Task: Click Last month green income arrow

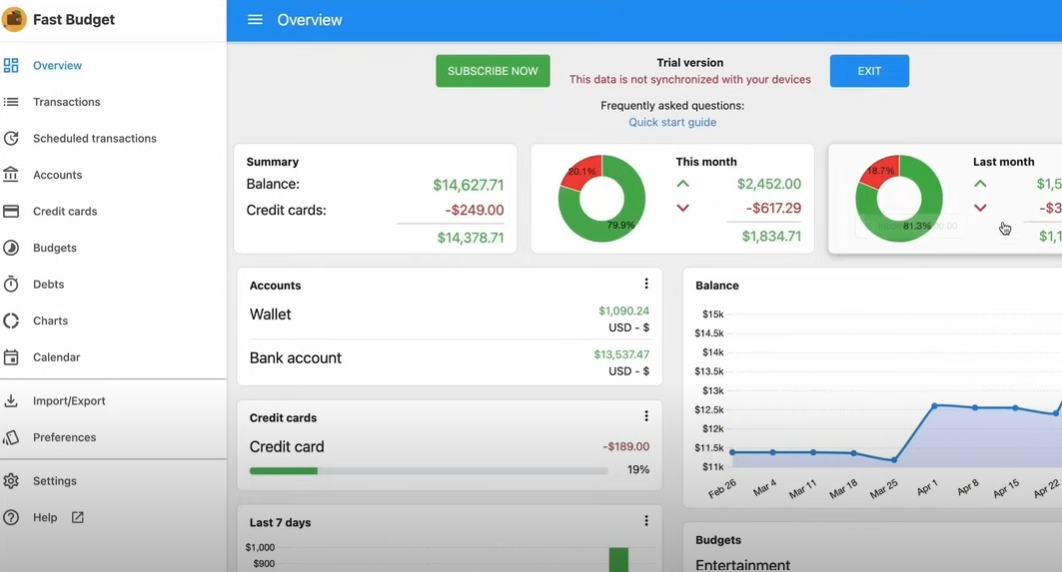Action: point(980,183)
